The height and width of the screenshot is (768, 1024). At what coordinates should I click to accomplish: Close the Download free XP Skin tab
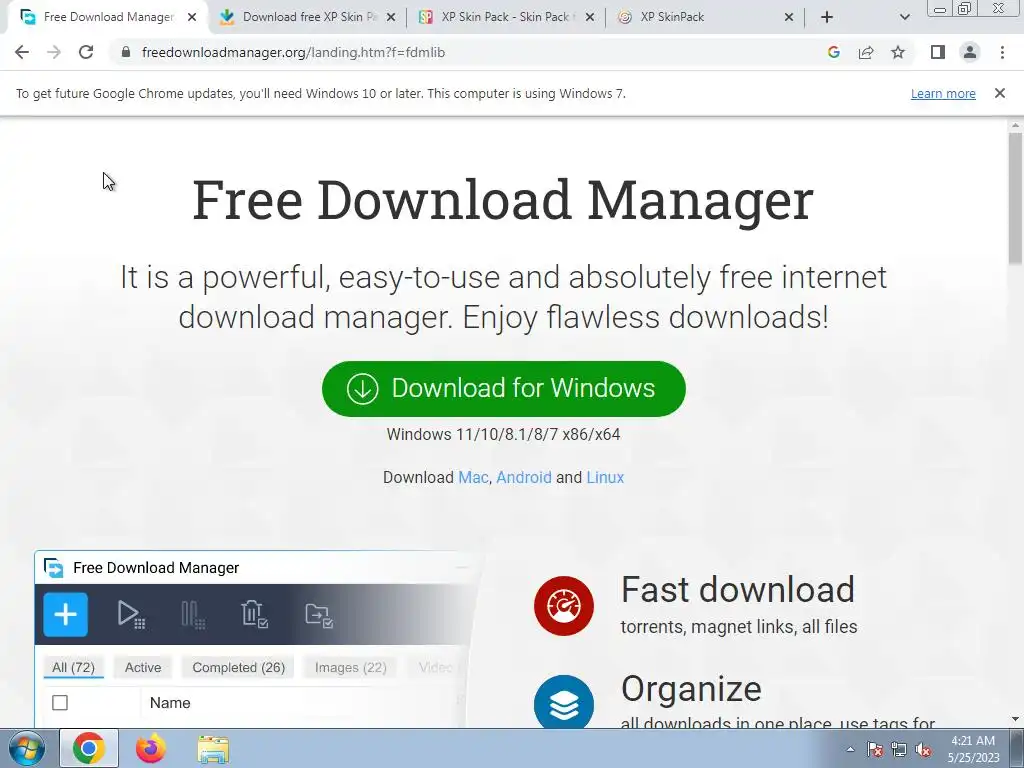(391, 17)
